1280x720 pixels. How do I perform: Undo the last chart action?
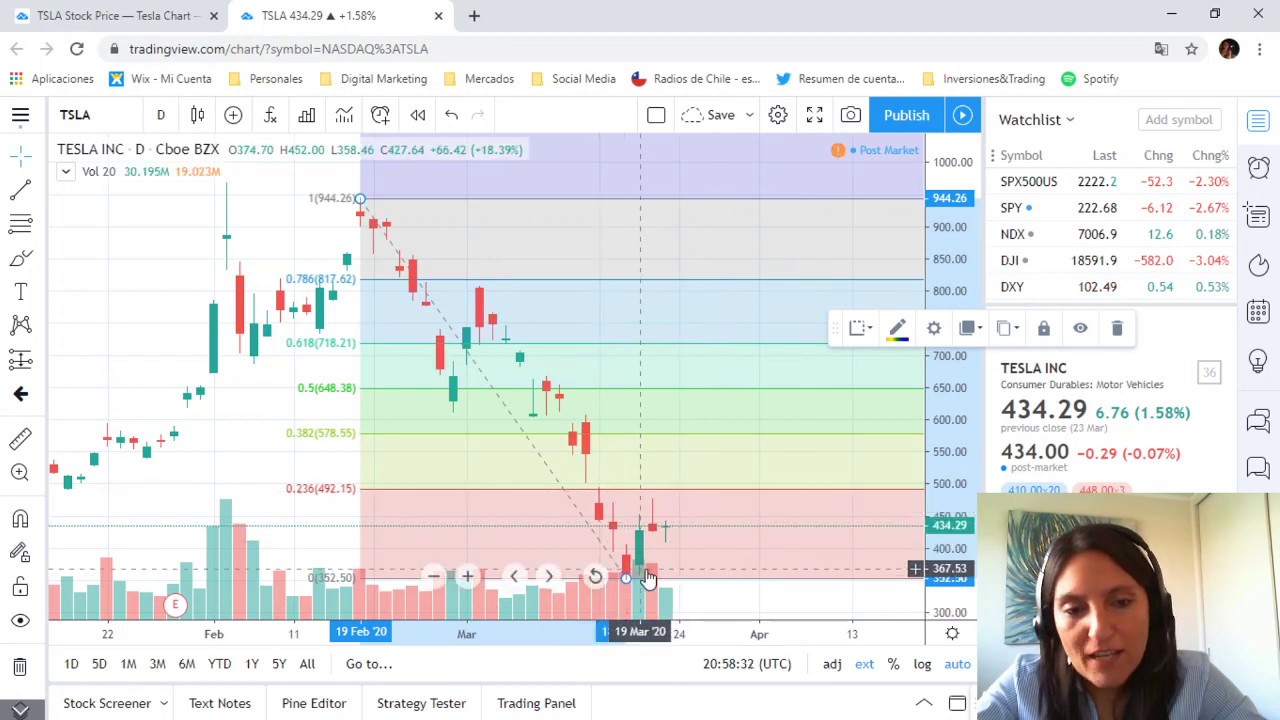(x=451, y=115)
